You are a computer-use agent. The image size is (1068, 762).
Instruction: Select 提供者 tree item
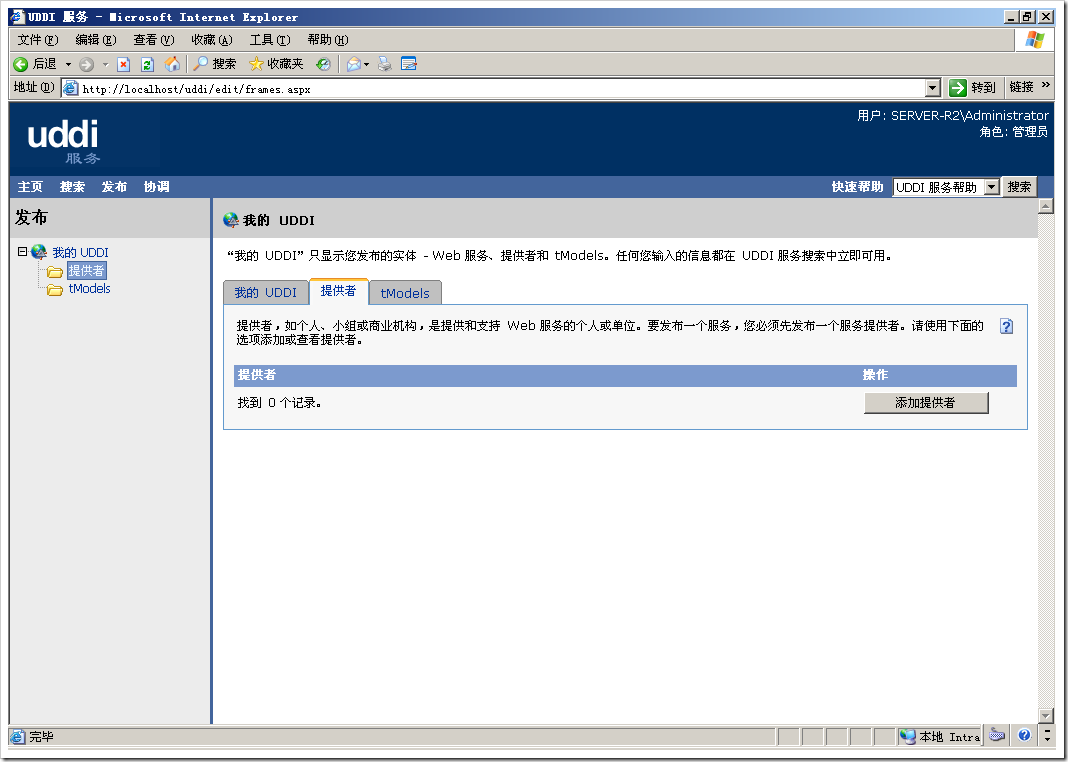coord(87,271)
